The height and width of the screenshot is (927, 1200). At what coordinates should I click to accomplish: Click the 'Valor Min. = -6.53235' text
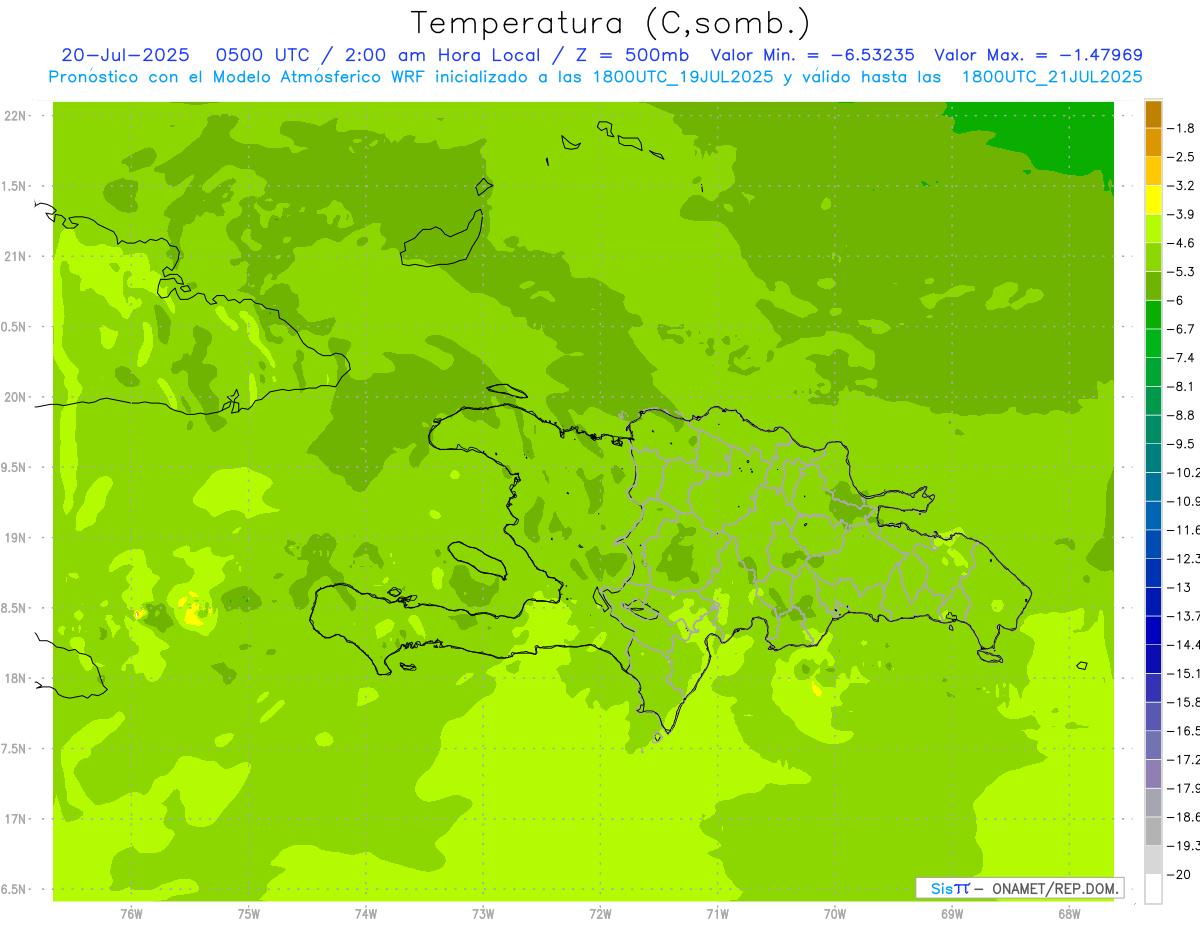[812, 55]
